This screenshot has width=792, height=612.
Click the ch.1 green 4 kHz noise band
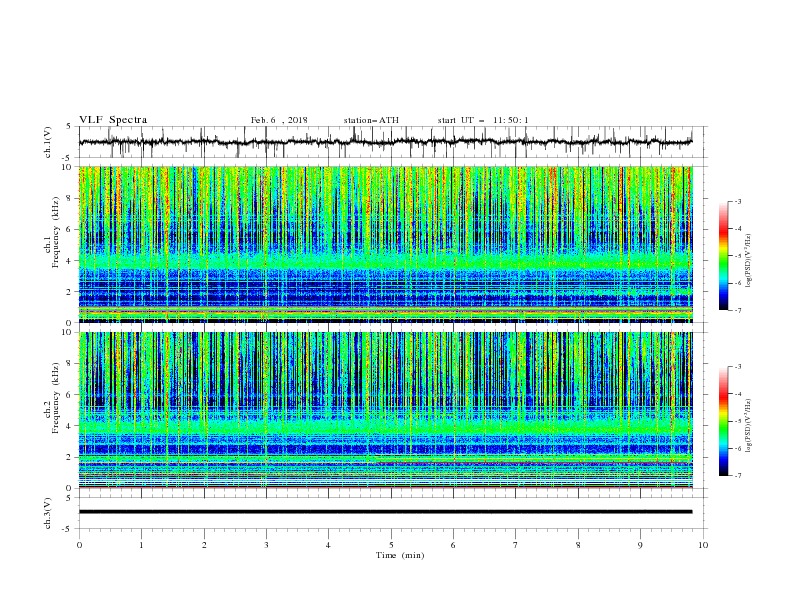point(385,261)
